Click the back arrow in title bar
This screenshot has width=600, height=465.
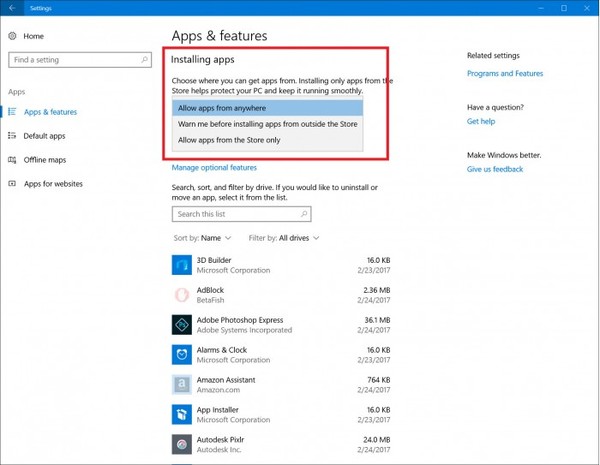pos(12,8)
